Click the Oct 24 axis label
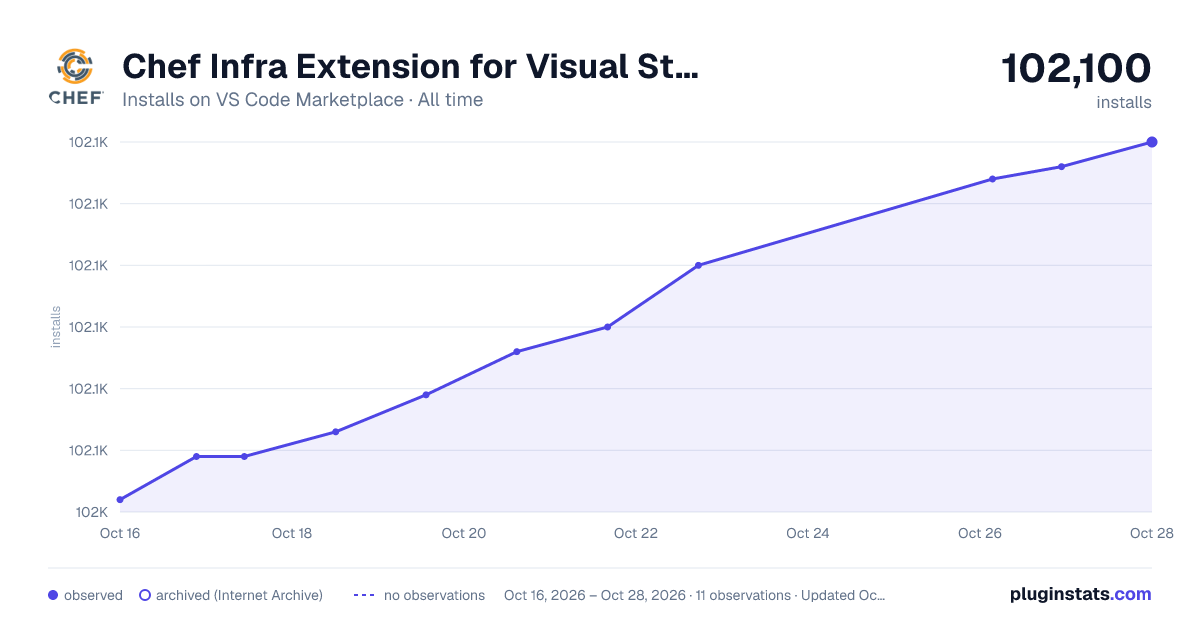The height and width of the screenshot is (630, 1200). pyautogui.click(x=808, y=533)
